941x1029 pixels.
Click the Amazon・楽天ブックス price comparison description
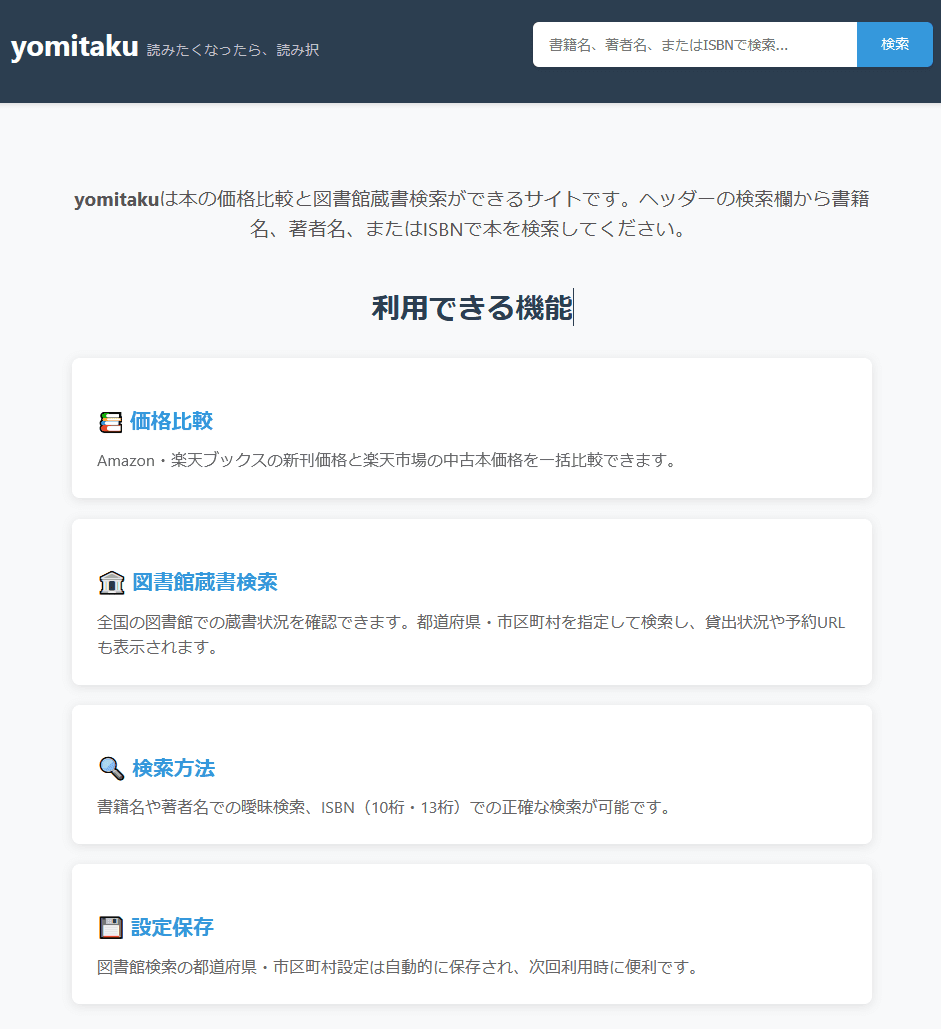(388, 461)
